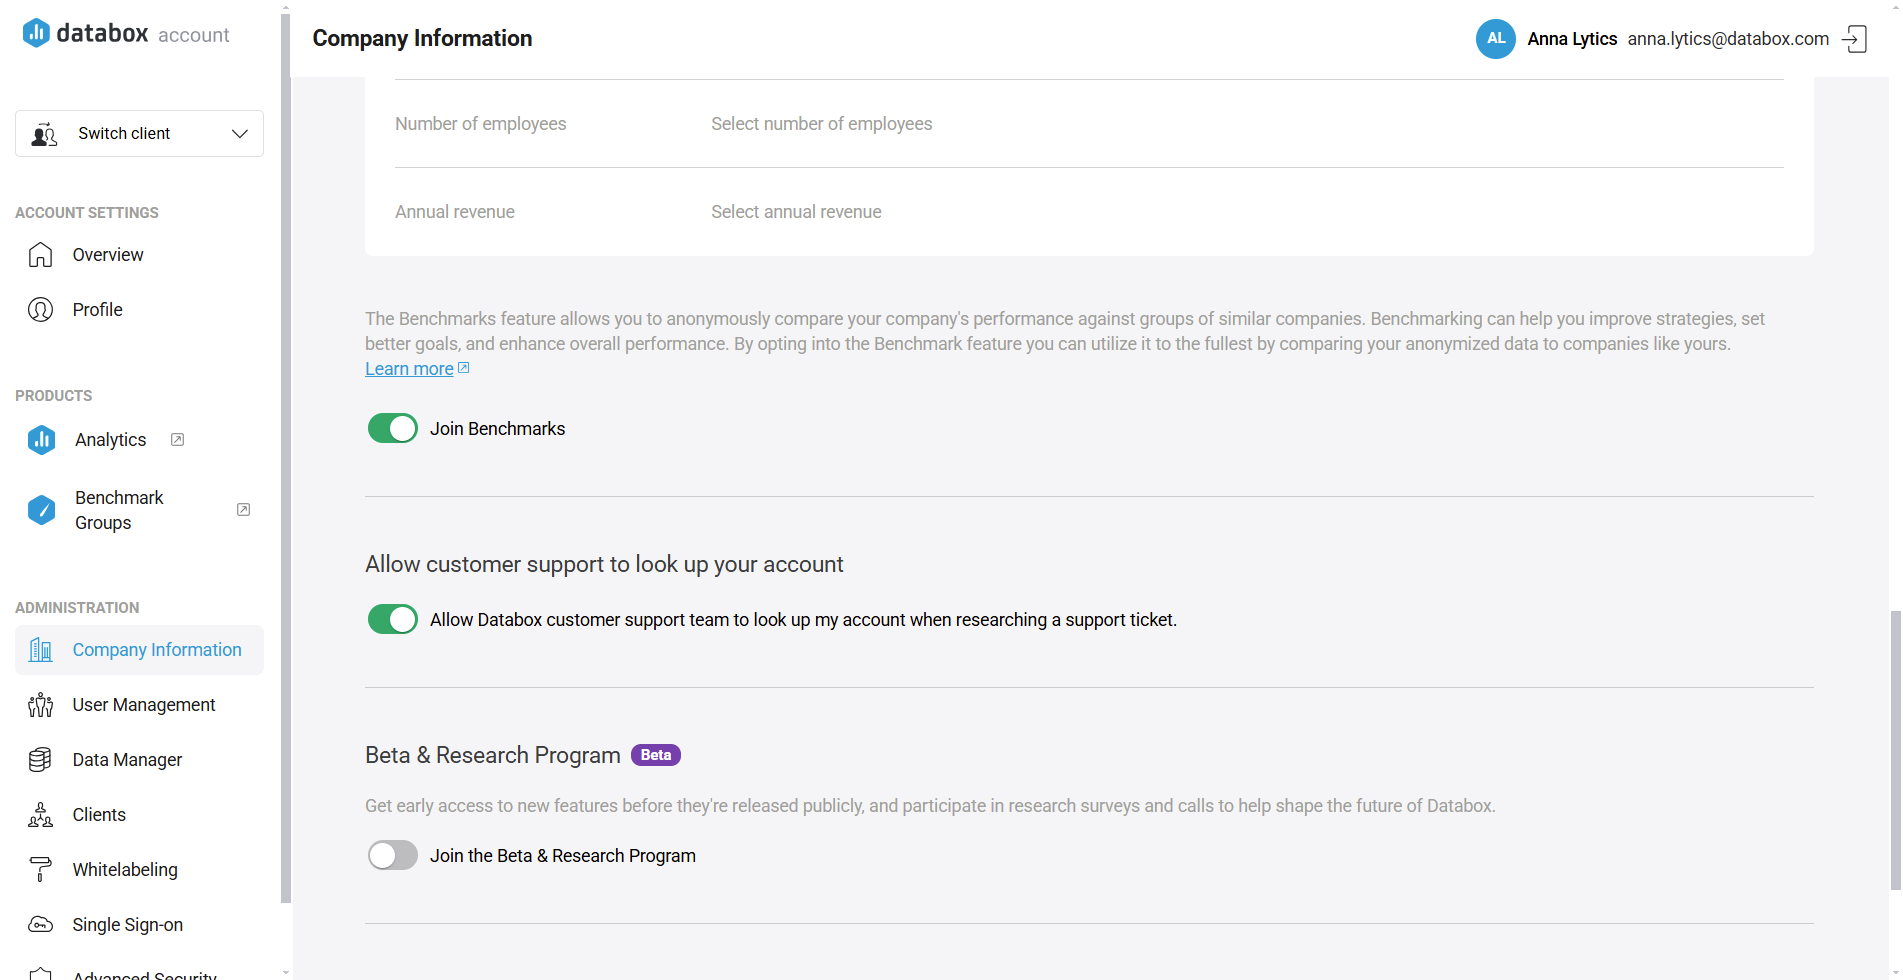The width and height of the screenshot is (1903, 980).
Task: Click the Whitelabeling paint roller icon
Action: click(40, 870)
